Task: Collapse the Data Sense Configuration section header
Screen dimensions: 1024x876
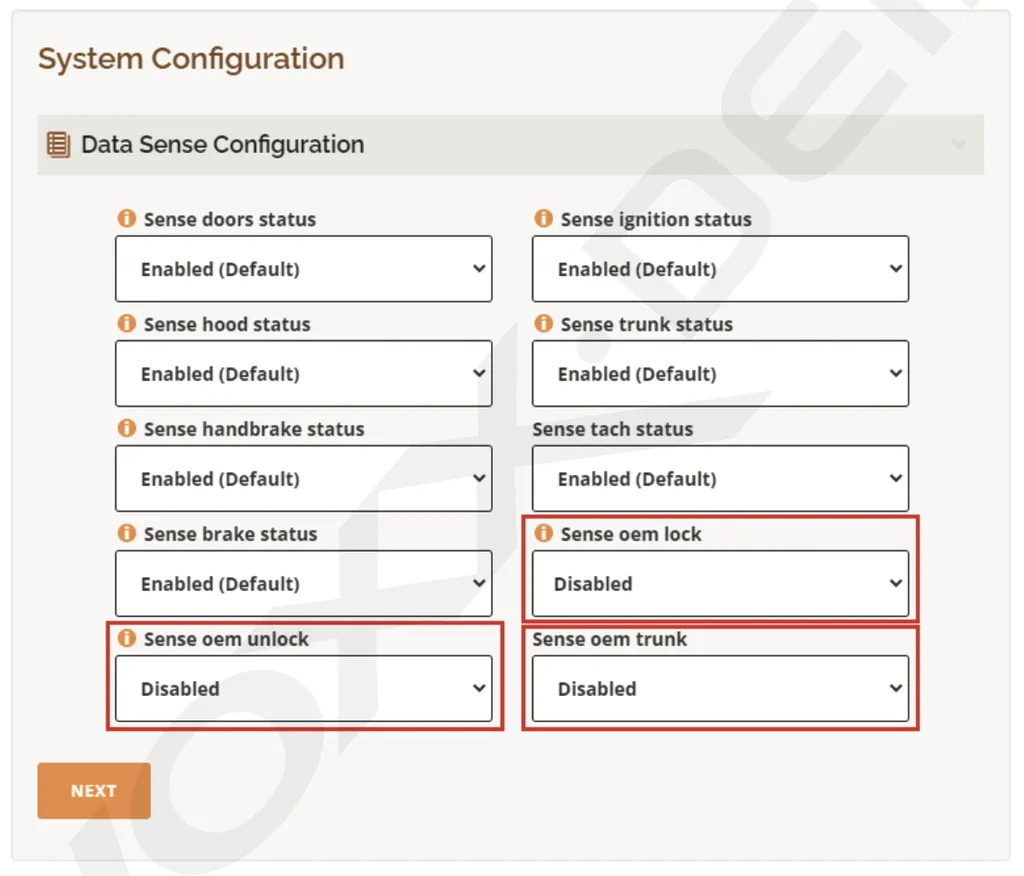Action: pos(958,145)
